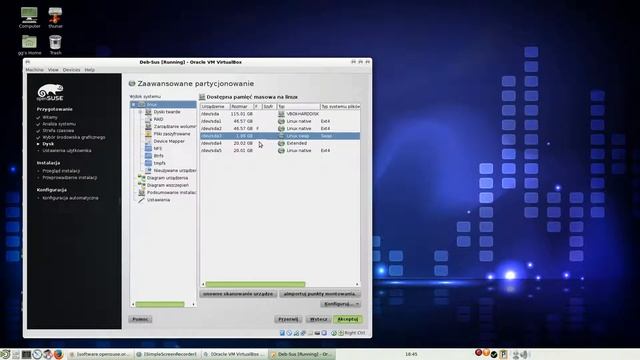Open the thunar desktop icon
640x360 pixels.
[x=55, y=18]
